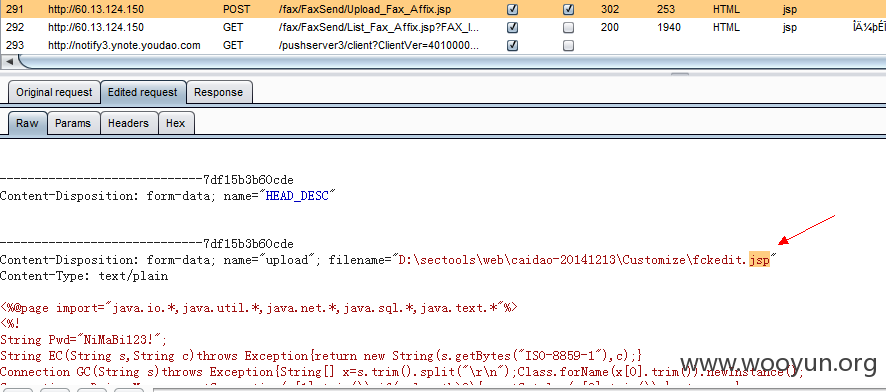
Task: Click length value 1940
Action: (x=669, y=27)
